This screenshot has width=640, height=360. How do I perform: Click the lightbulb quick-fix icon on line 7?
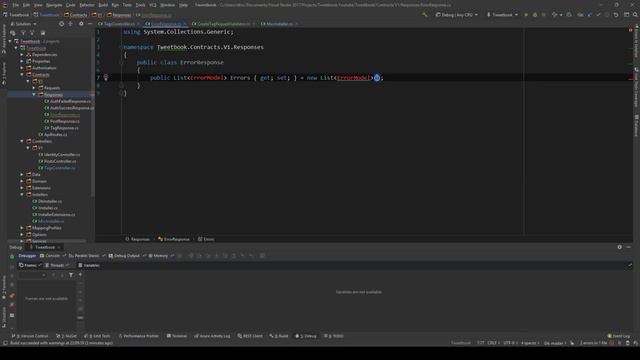[106, 77]
